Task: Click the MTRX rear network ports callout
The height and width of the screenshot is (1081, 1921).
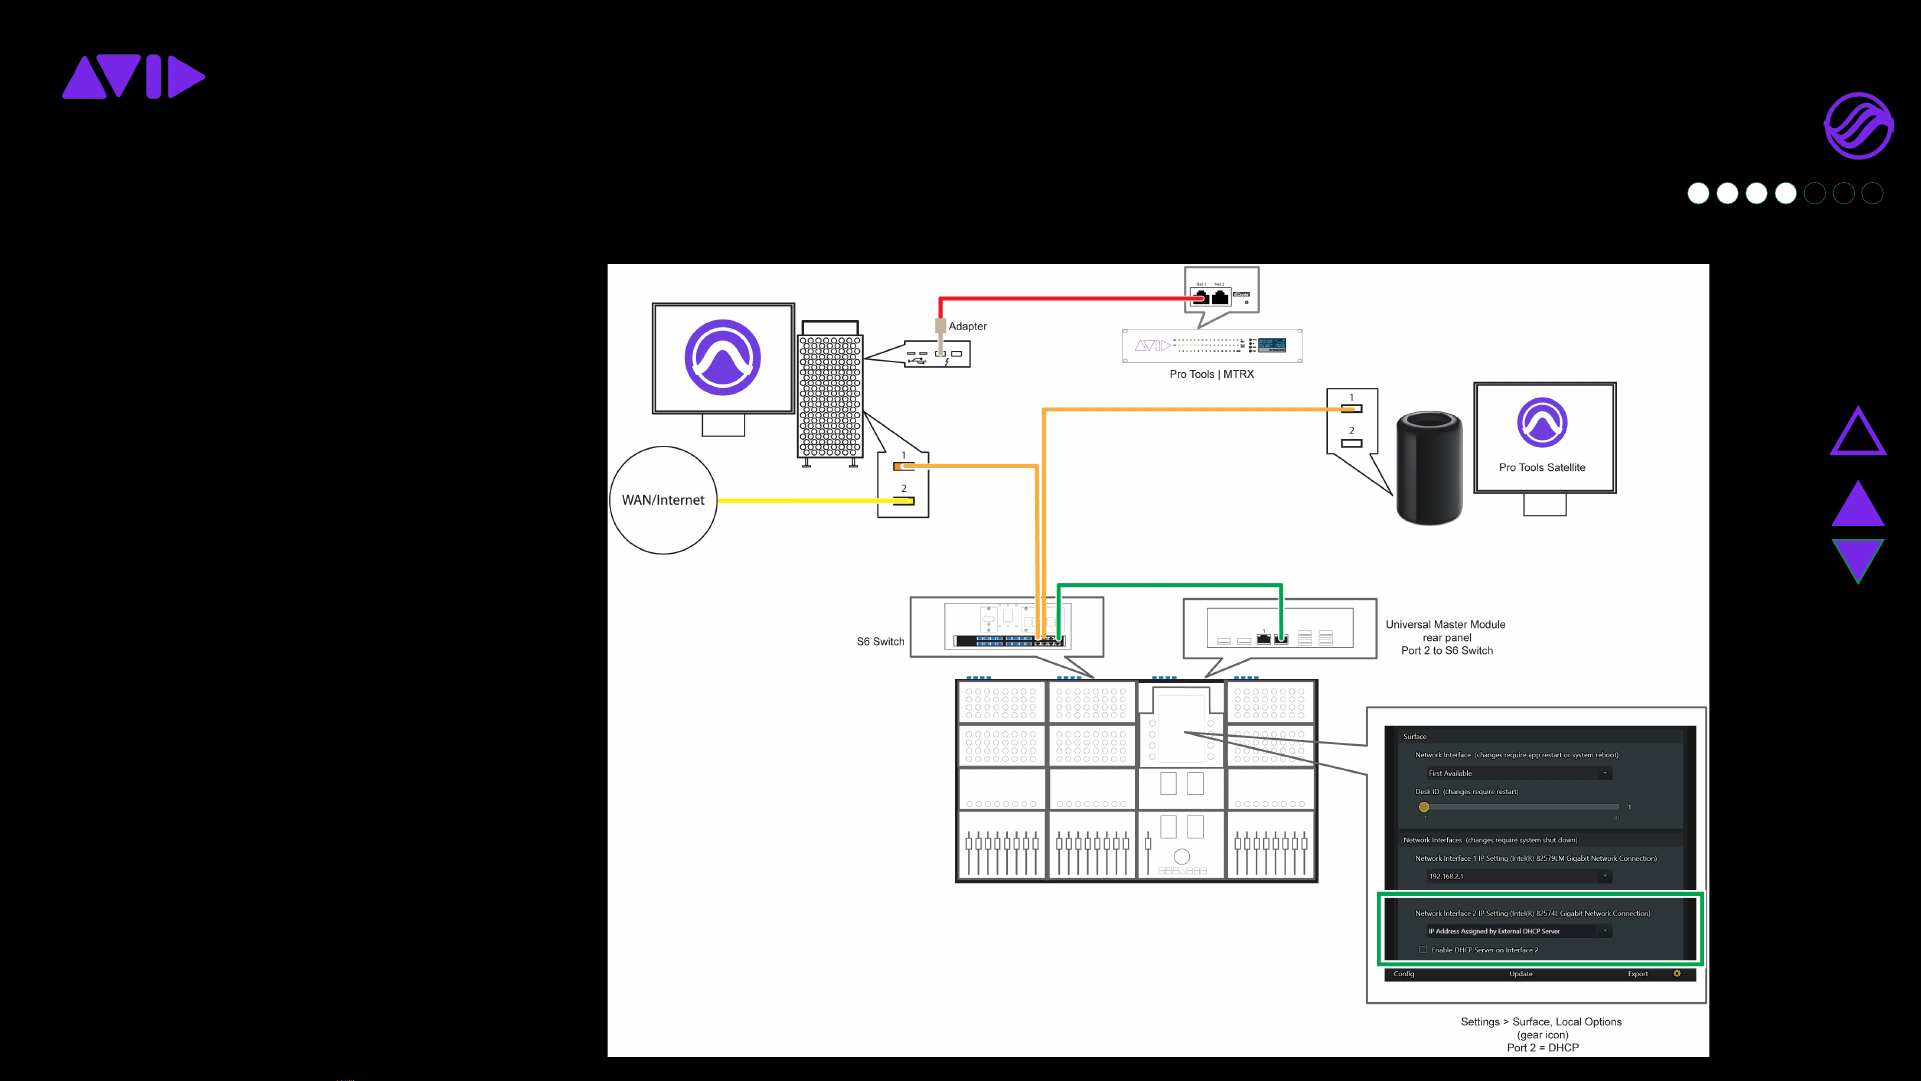Action: (x=1221, y=291)
